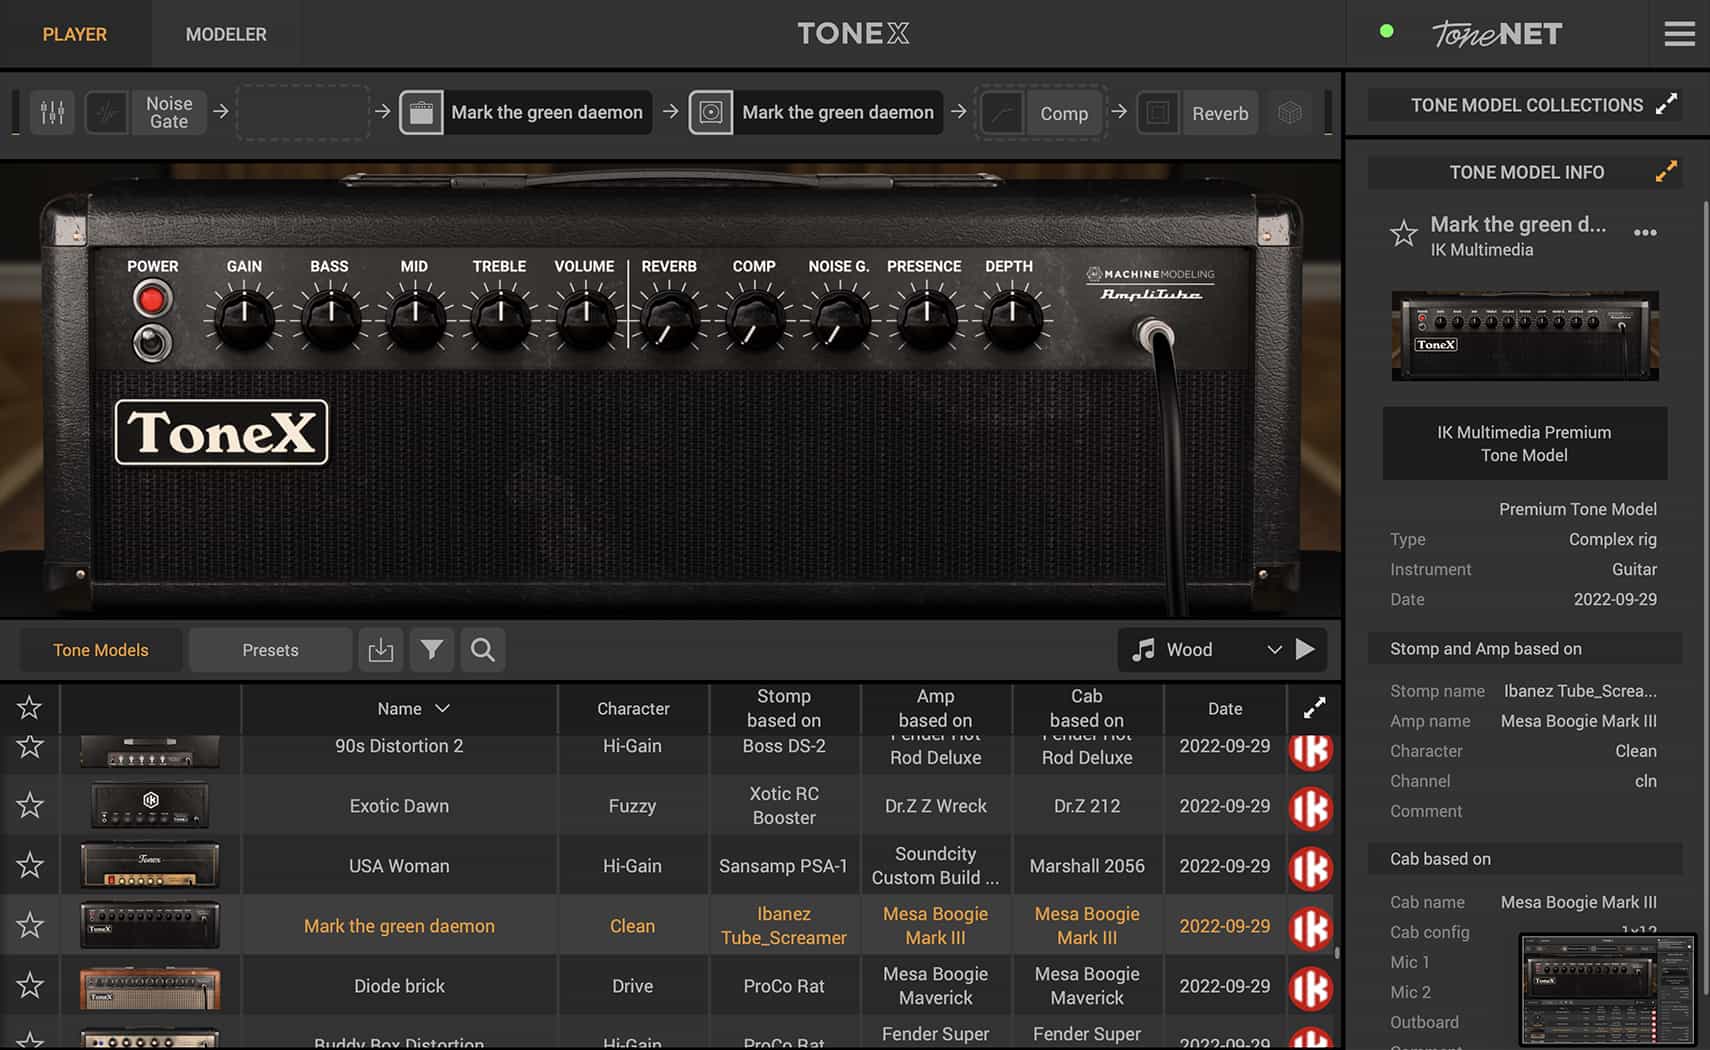Screen dimensions: 1710x1050
Task: Switch to the MODELER tab
Action: coord(225,33)
